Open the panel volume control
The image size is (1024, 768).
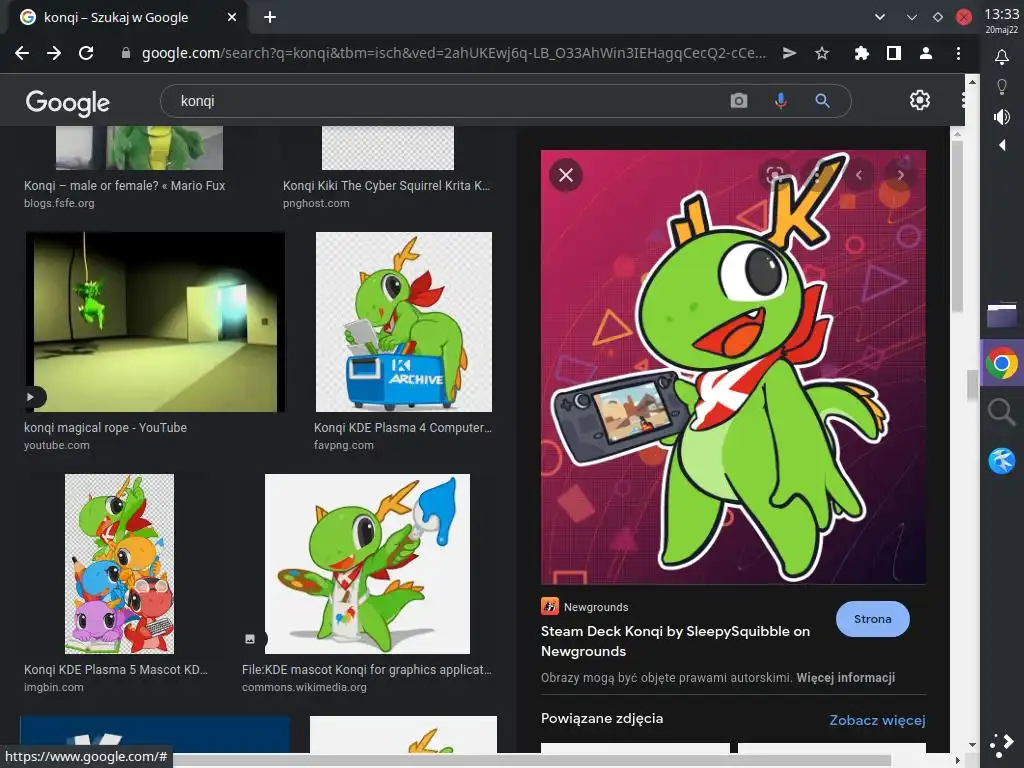(x=1002, y=117)
